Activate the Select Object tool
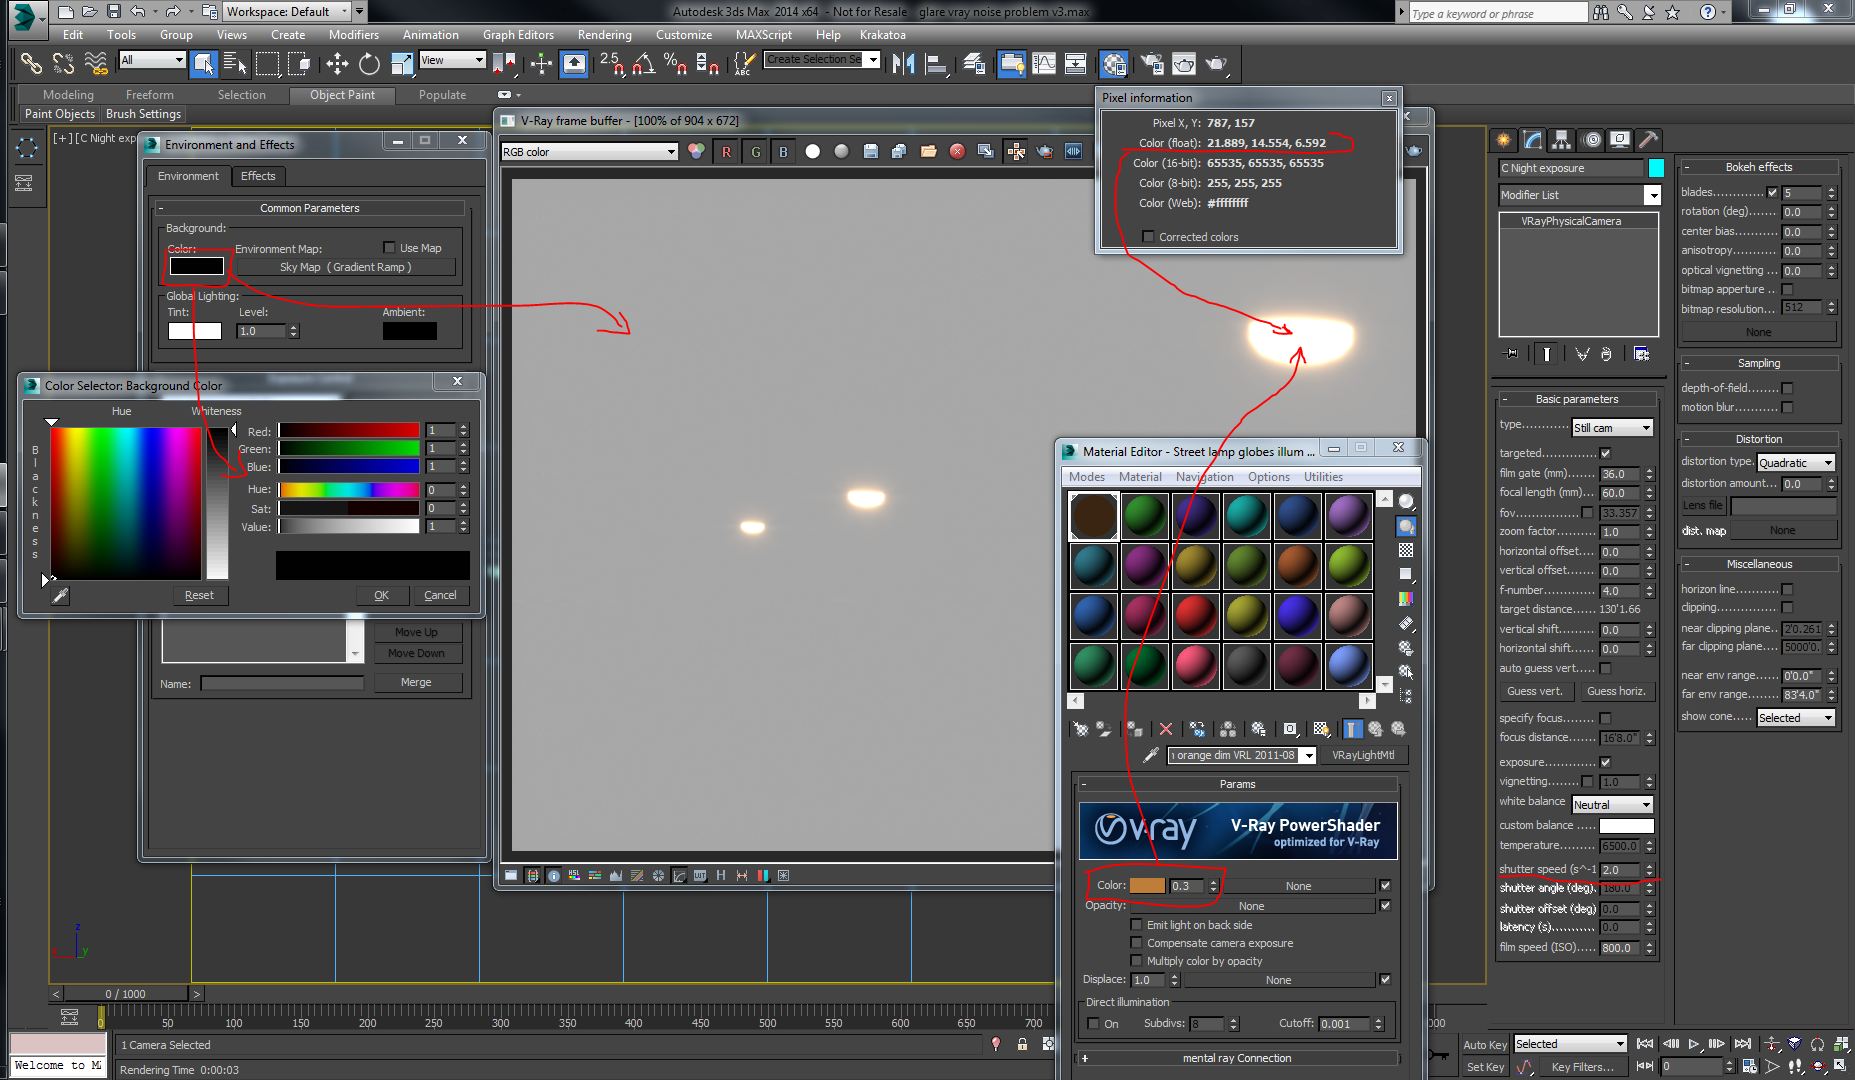This screenshot has height=1080, width=1855. point(203,64)
